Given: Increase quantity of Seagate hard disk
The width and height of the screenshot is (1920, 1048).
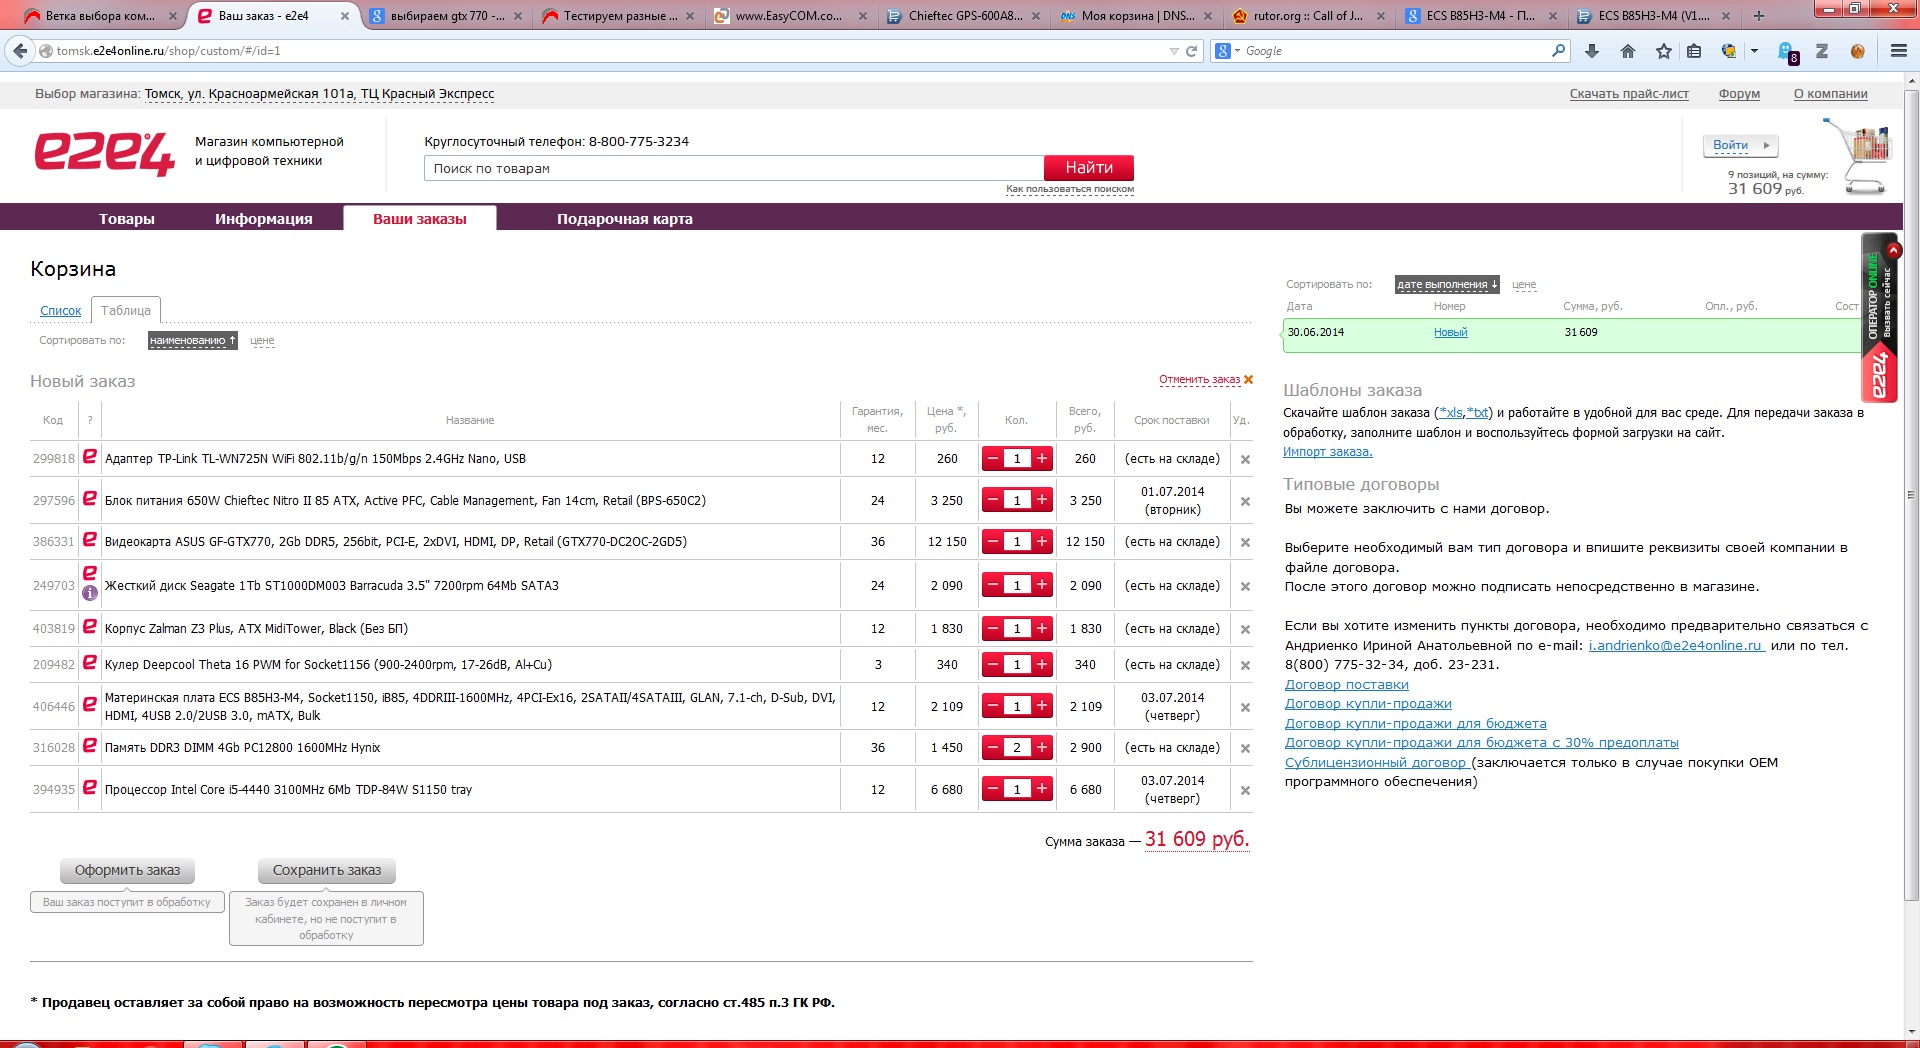Looking at the screenshot, I should point(1042,585).
